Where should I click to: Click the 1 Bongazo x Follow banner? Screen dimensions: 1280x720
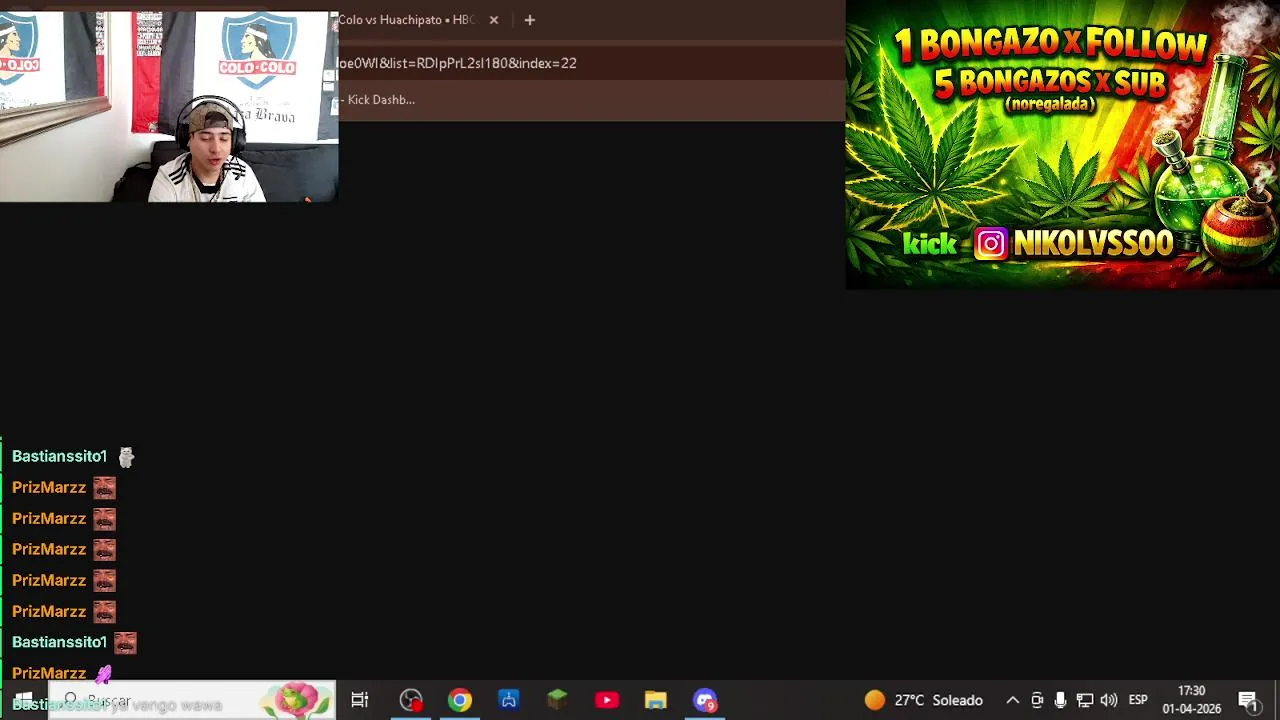(x=1063, y=145)
